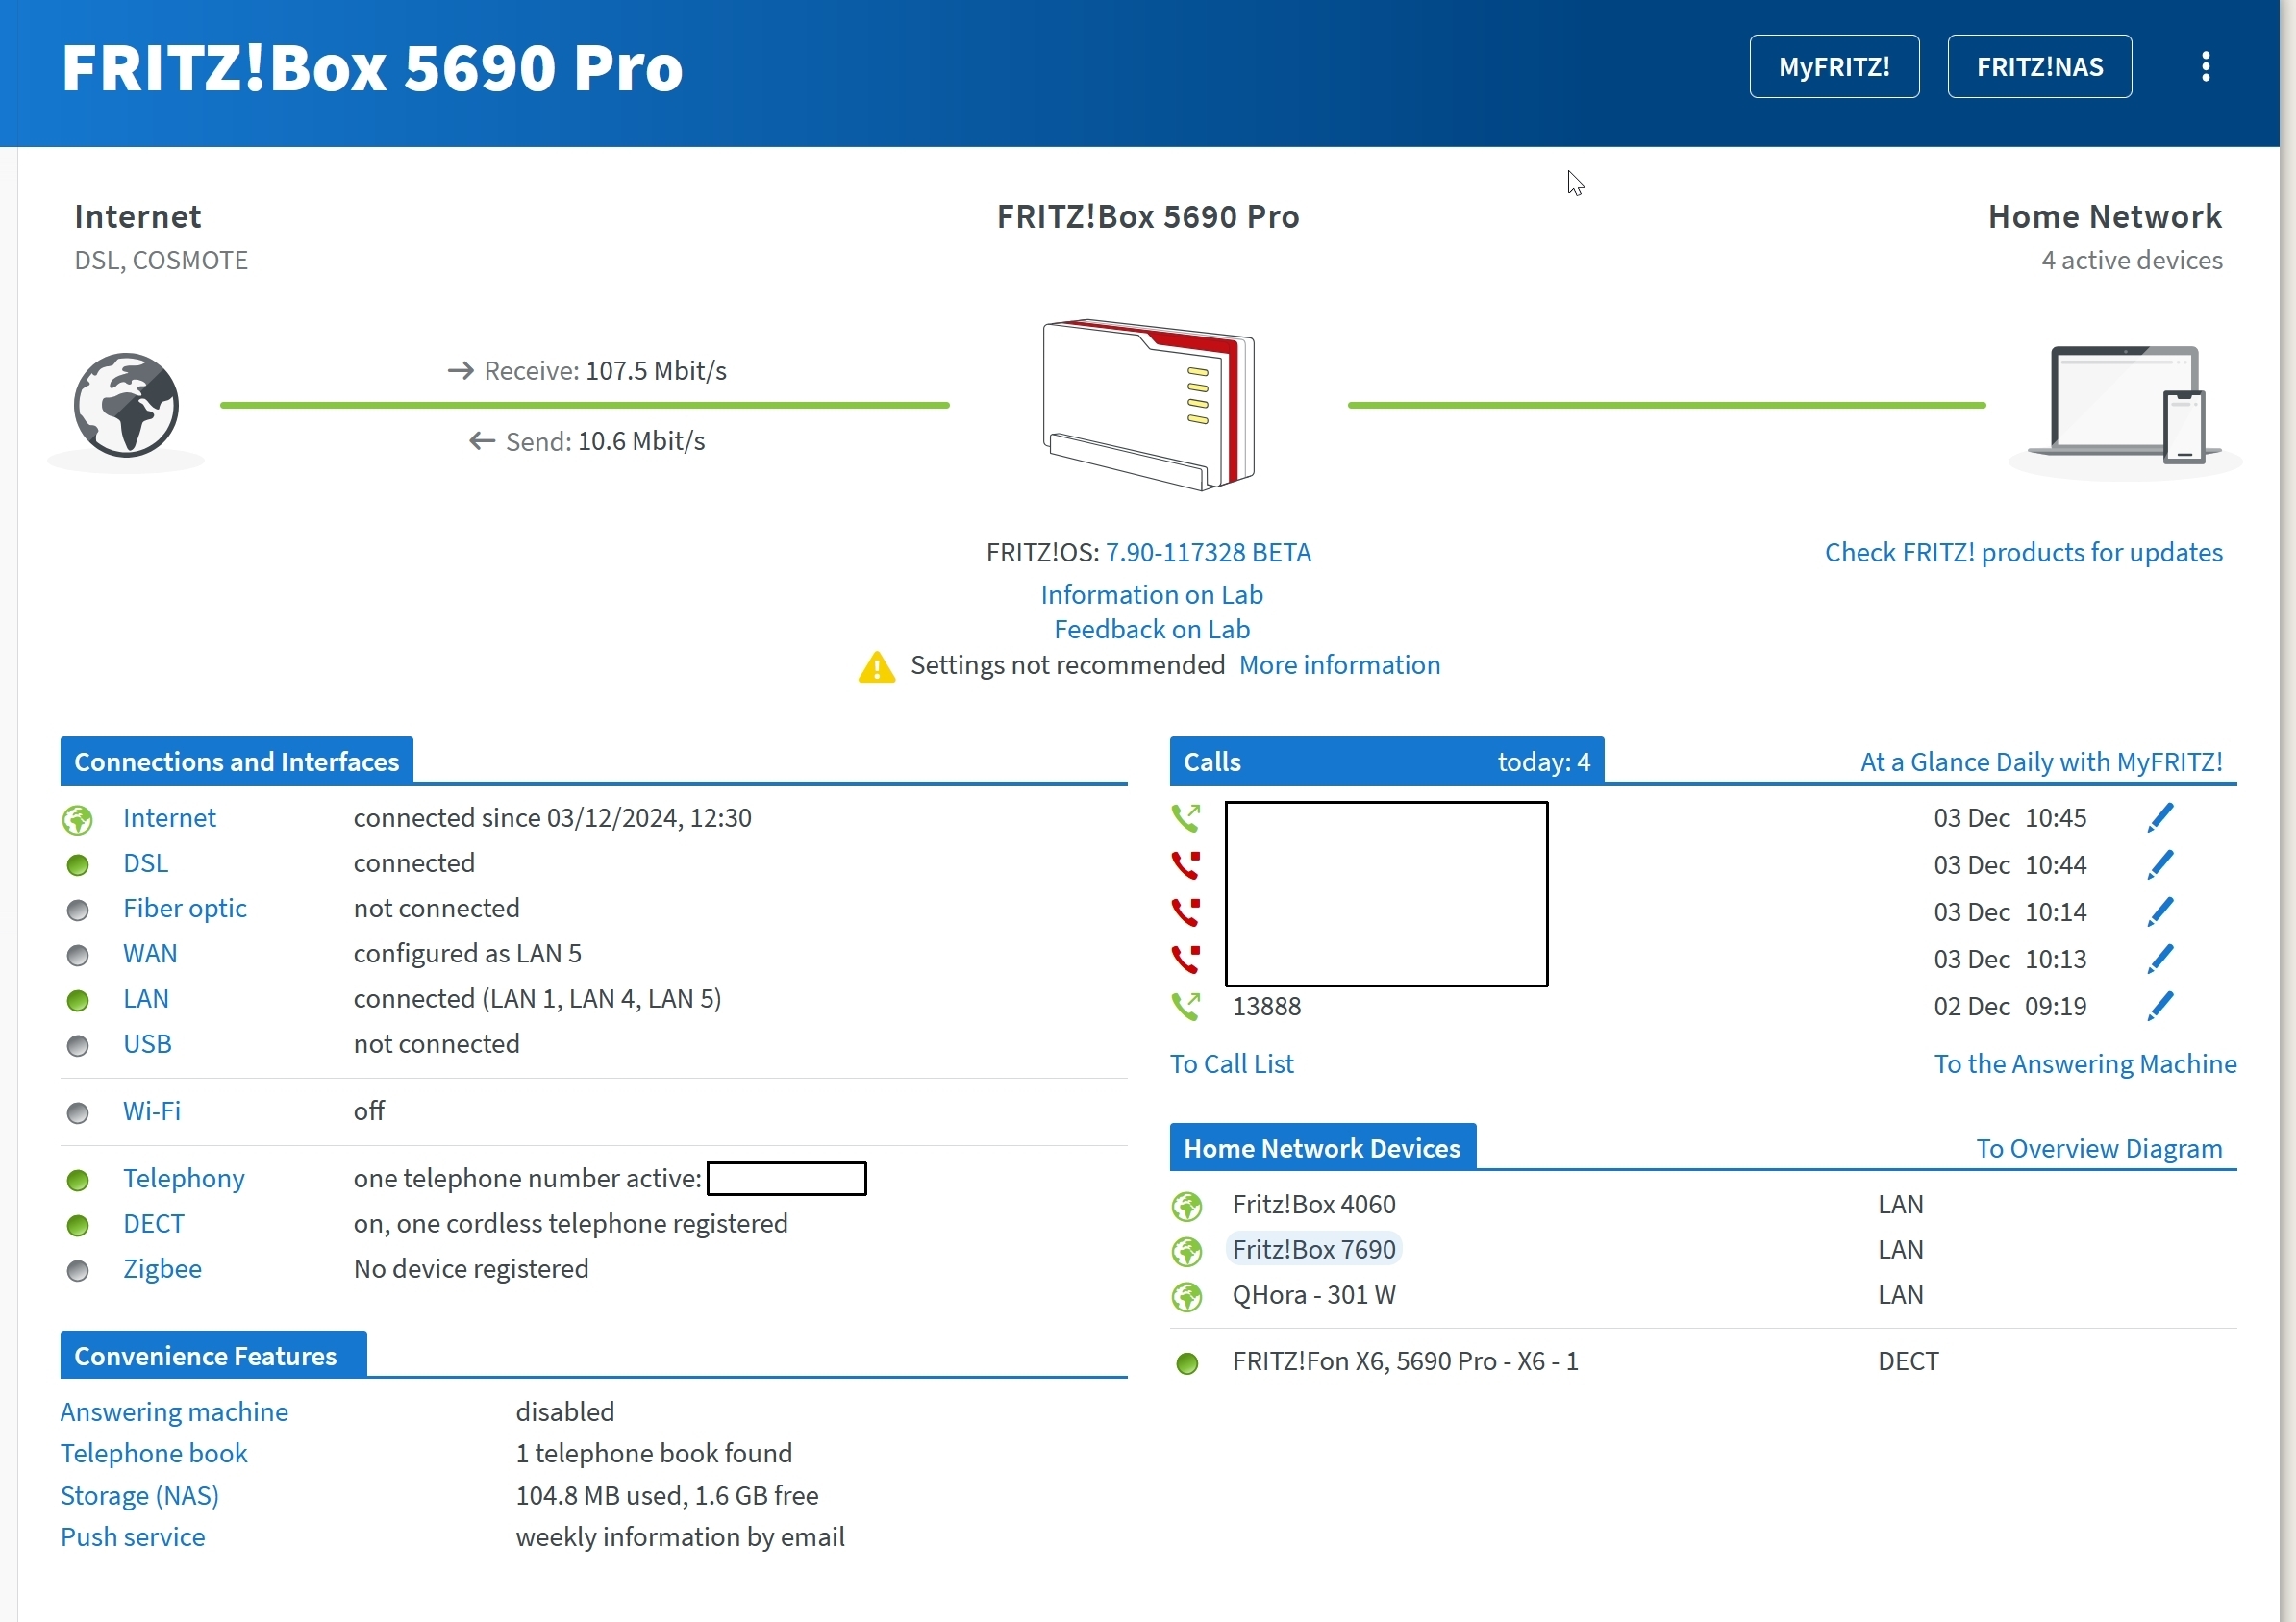Click the gray status dot beside Zigbee
Image resolution: width=2296 pixels, height=1622 pixels.
(x=77, y=1271)
